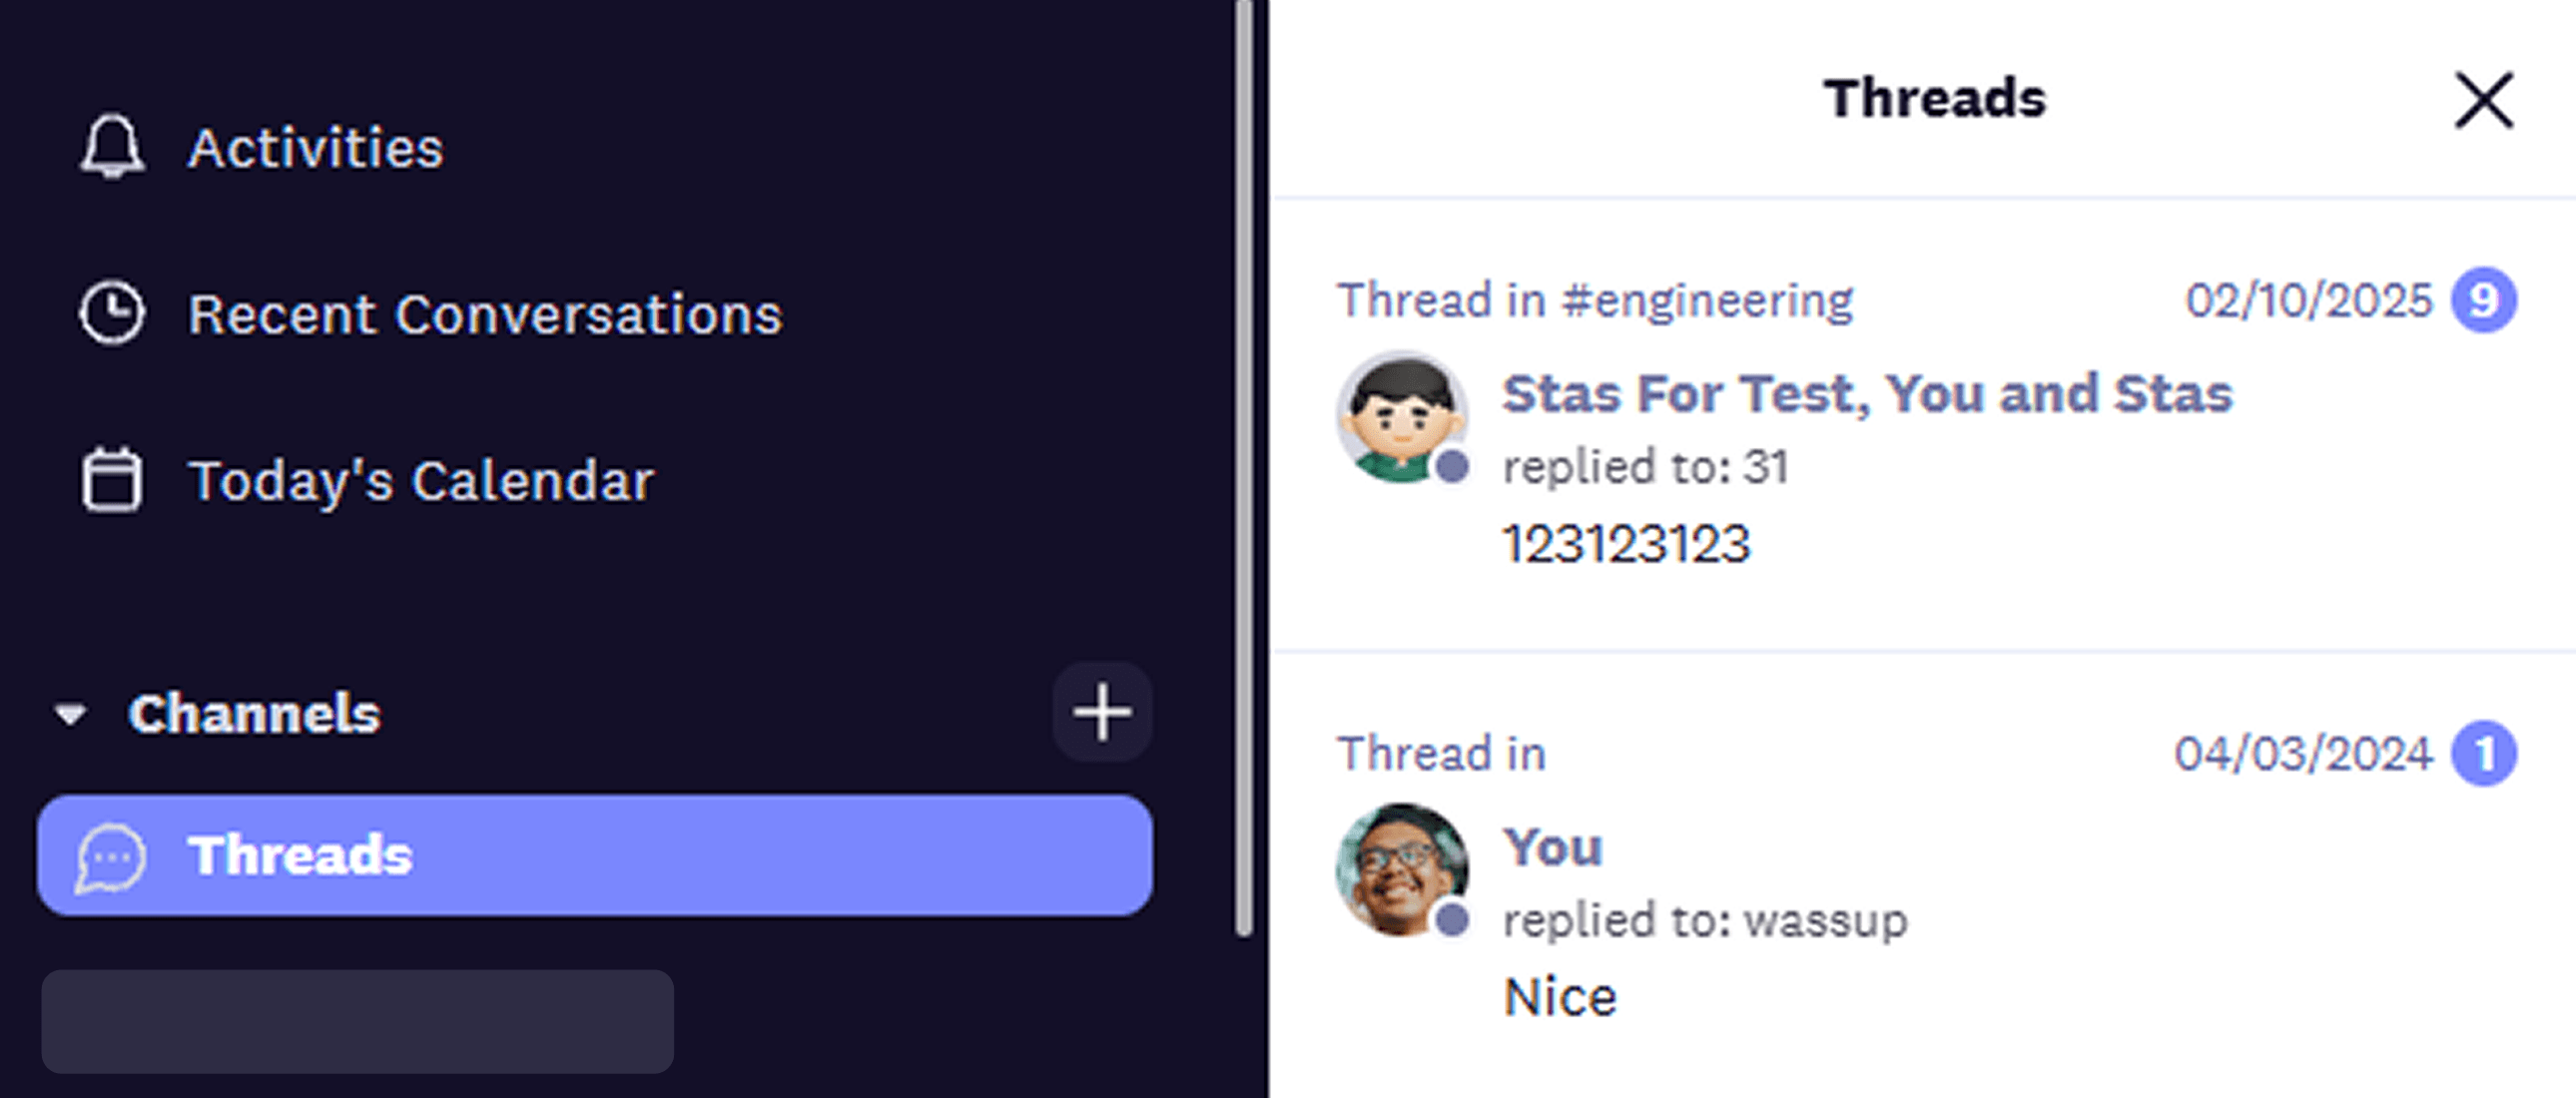Open Today's Calendar
The height and width of the screenshot is (1098, 2576).
pyautogui.click(x=421, y=481)
